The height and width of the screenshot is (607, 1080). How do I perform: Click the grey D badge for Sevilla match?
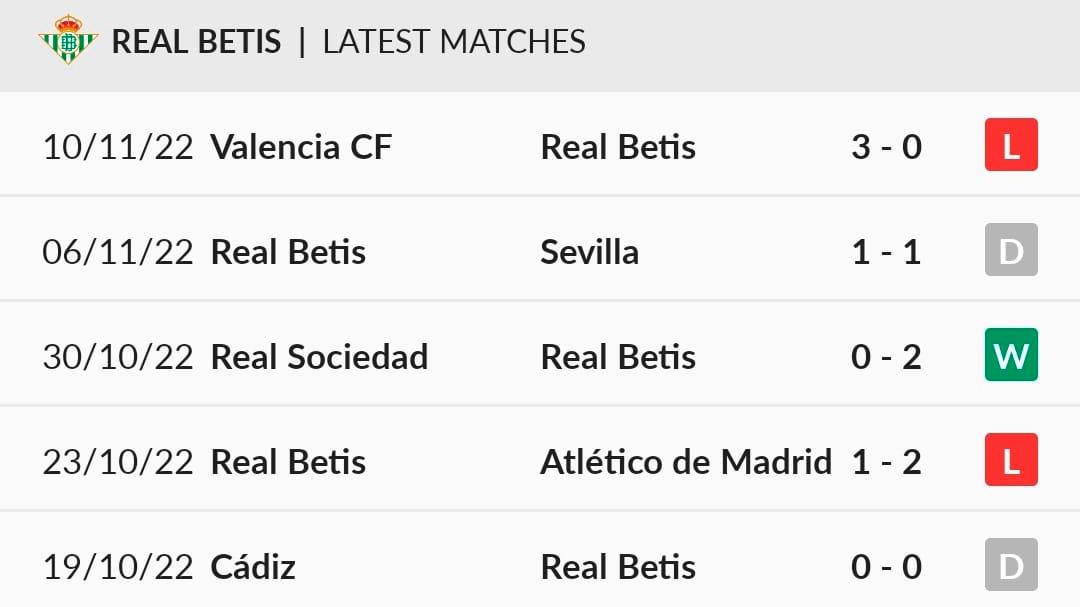pyautogui.click(x=1011, y=250)
